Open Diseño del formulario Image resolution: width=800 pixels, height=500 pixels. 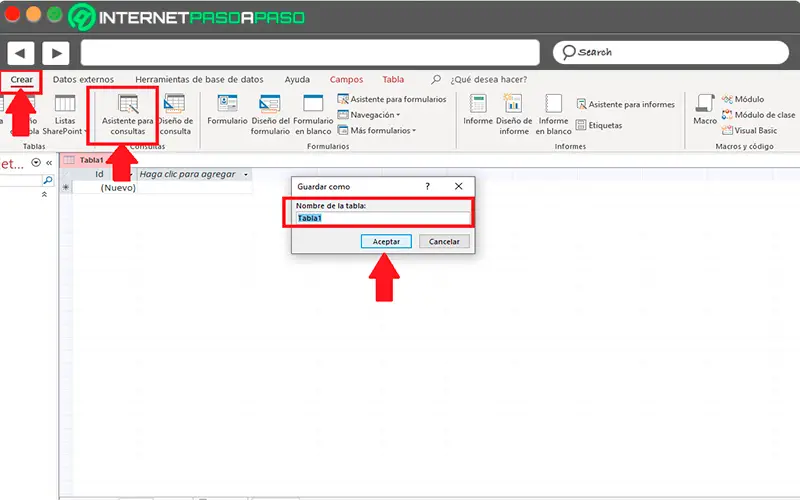click(x=270, y=115)
